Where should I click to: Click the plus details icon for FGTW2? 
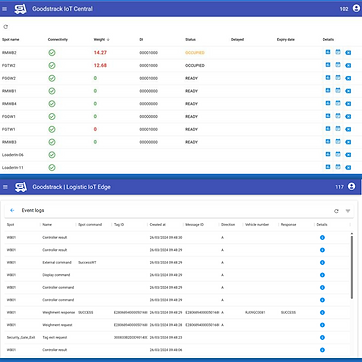pos(328,65)
